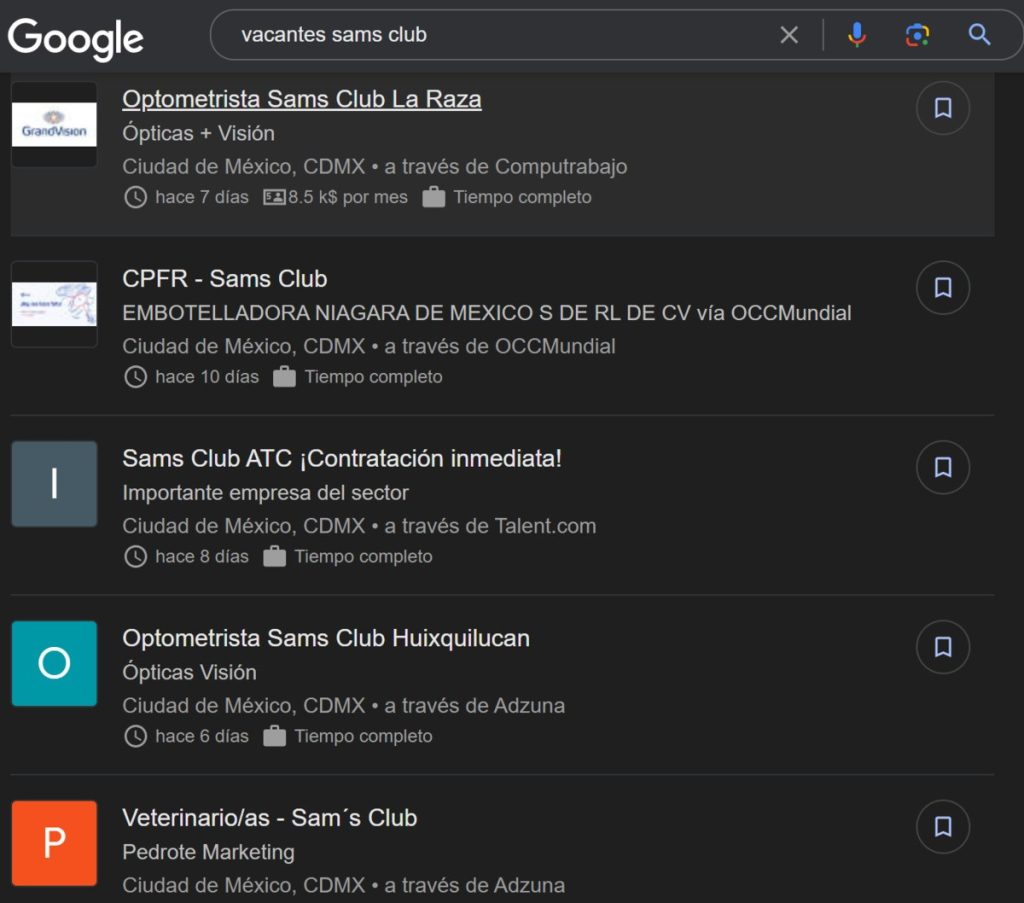Click 'Importante empresa del sector' text
The image size is (1024, 903).
pyautogui.click(x=266, y=492)
